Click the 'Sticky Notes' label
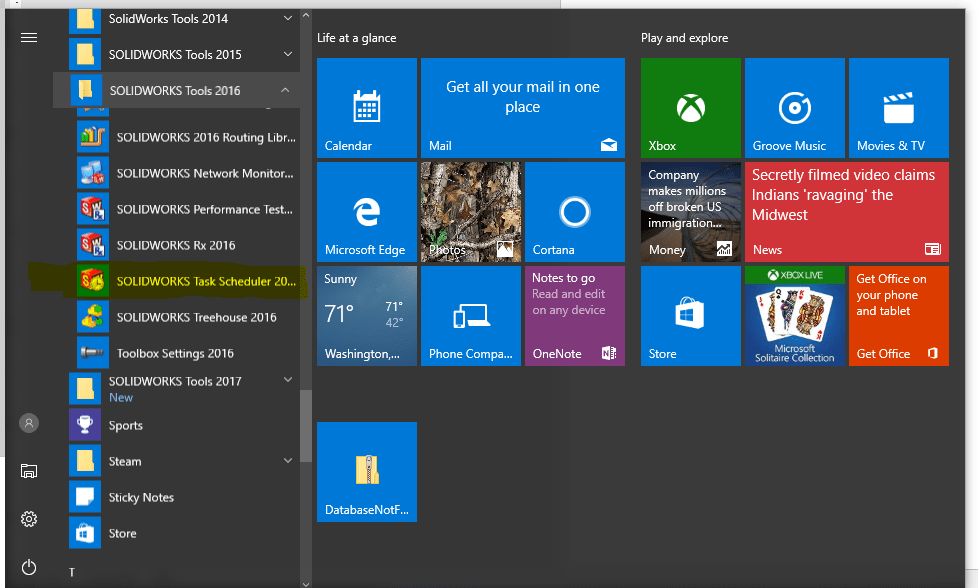Image resolution: width=978 pixels, height=588 pixels. (x=141, y=498)
